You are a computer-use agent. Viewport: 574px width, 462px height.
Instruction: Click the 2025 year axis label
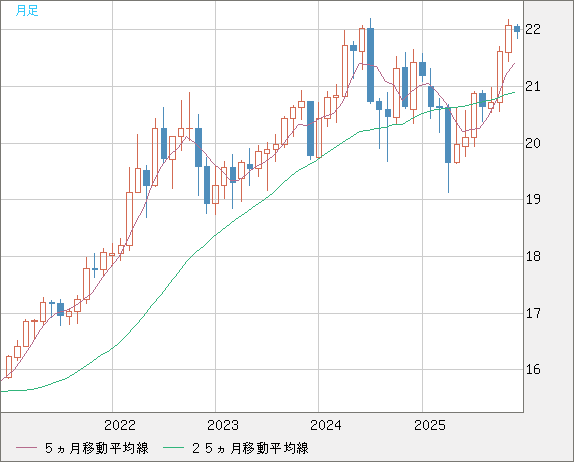pos(430,425)
